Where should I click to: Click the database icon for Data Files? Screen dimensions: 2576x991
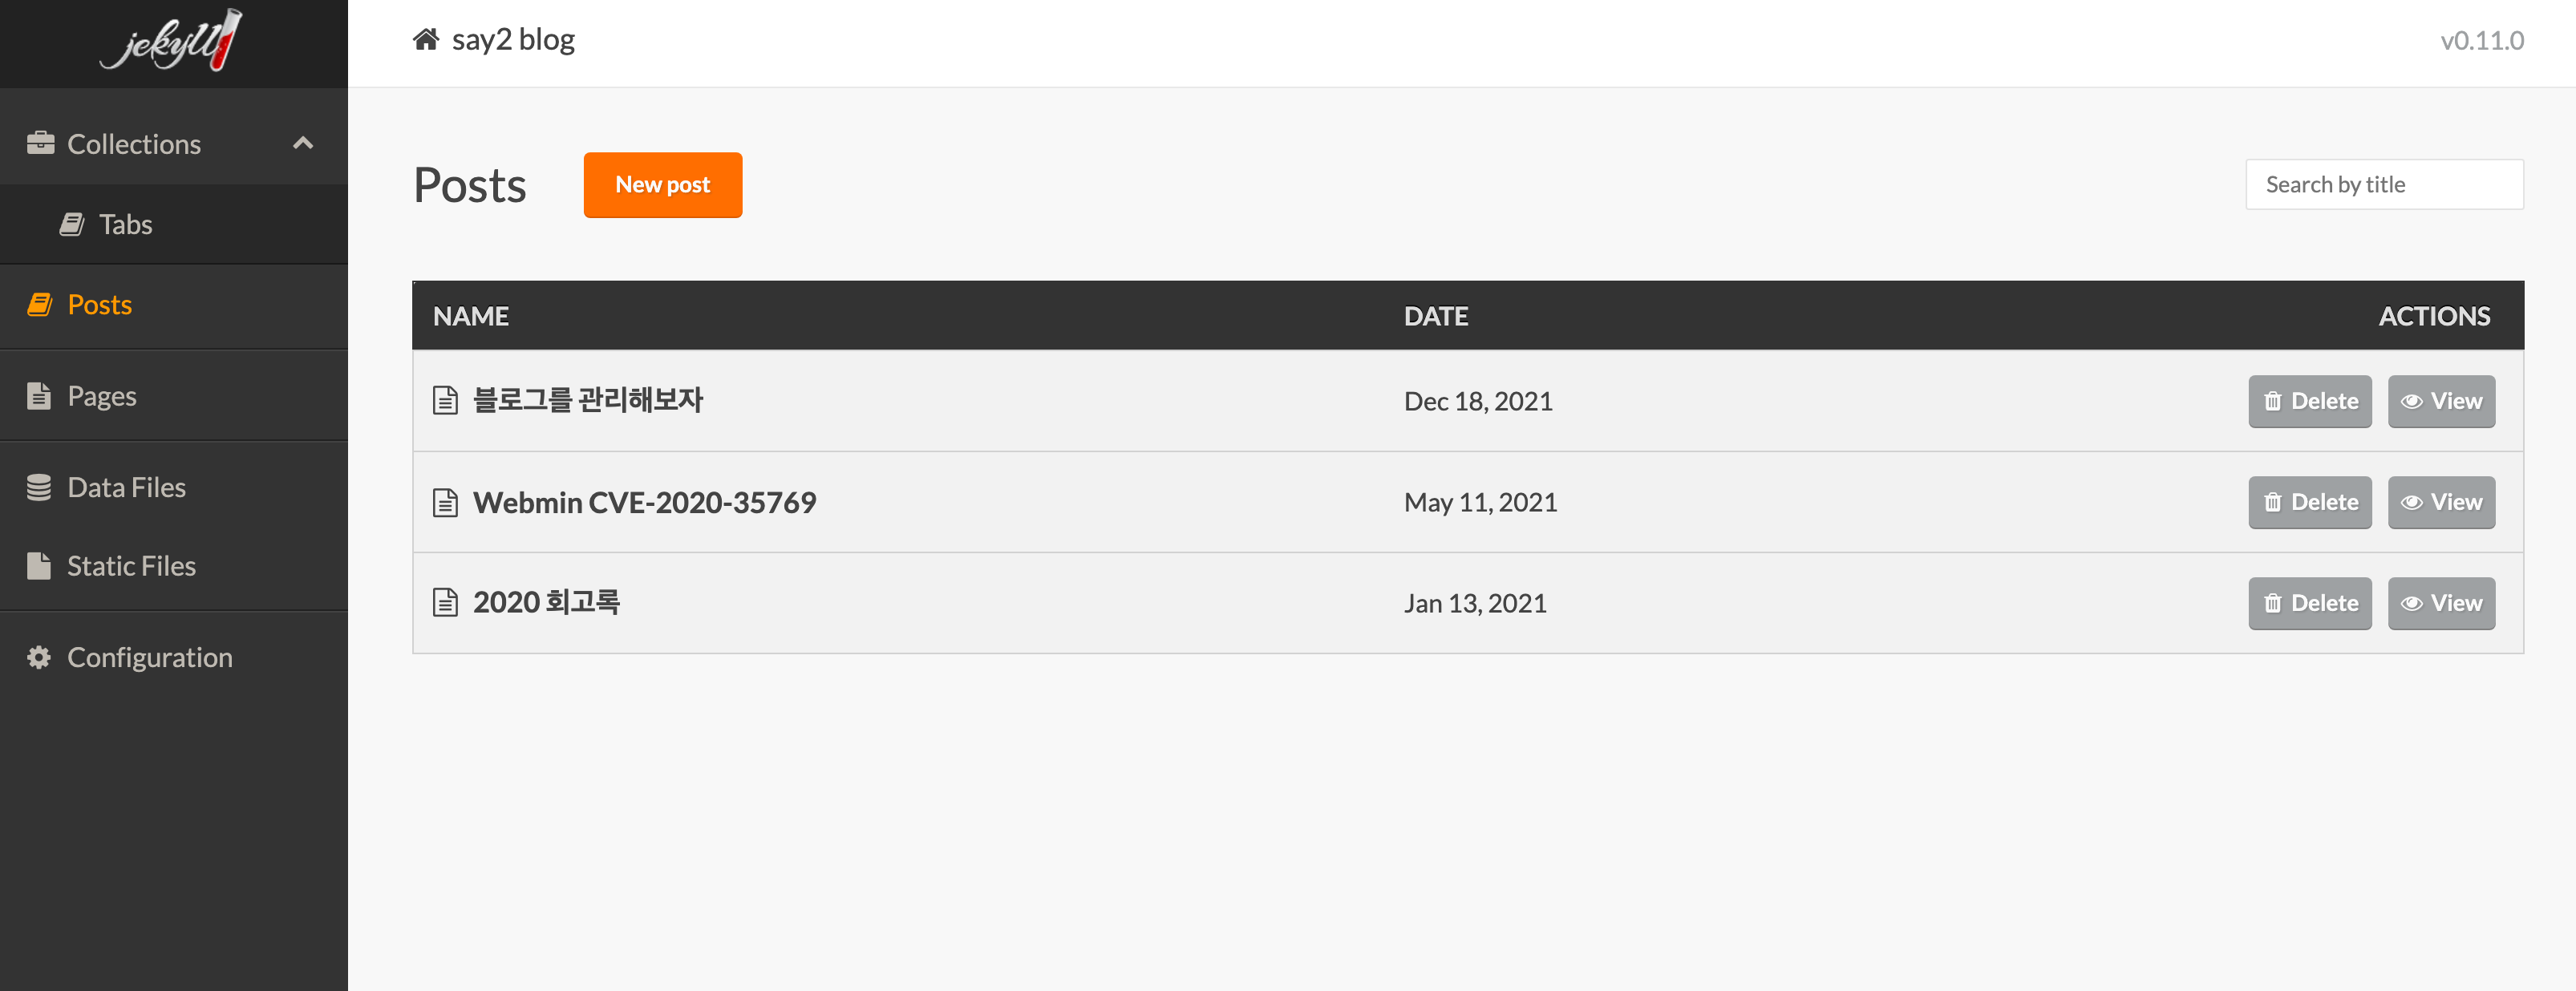pos(39,487)
